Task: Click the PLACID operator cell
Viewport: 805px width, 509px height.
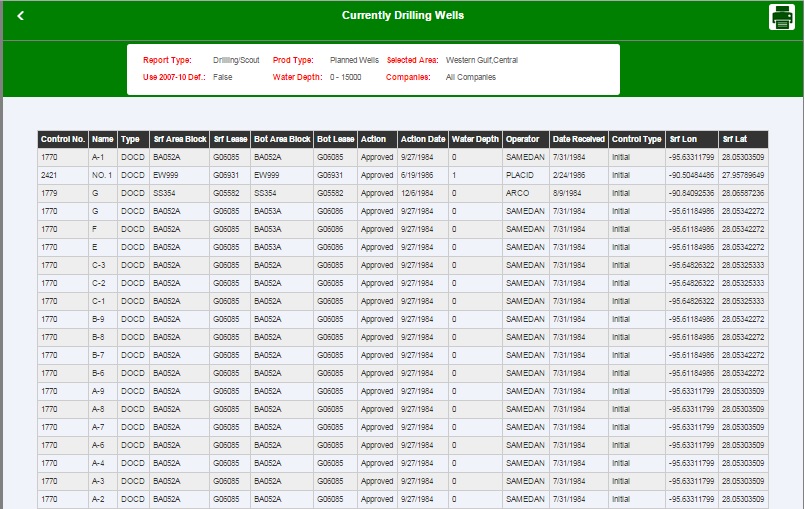Action: pyautogui.click(x=526, y=175)
